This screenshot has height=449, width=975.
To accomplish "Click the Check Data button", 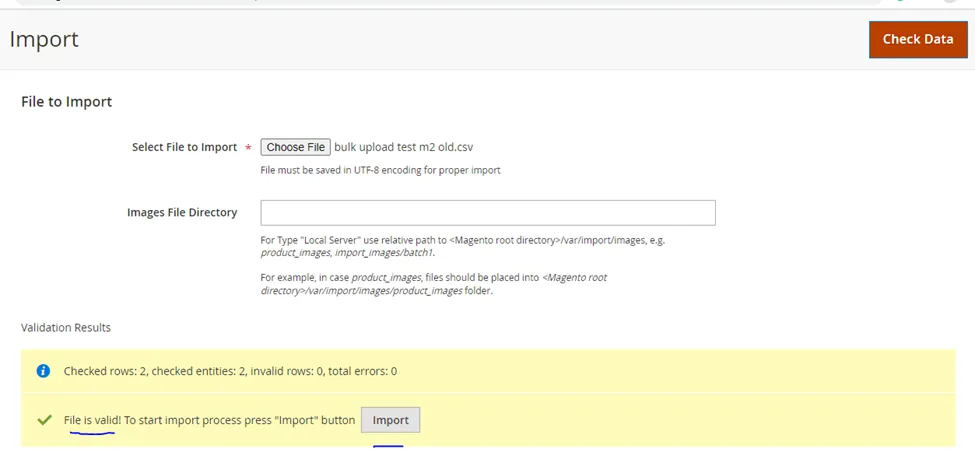I will point(918,39).
